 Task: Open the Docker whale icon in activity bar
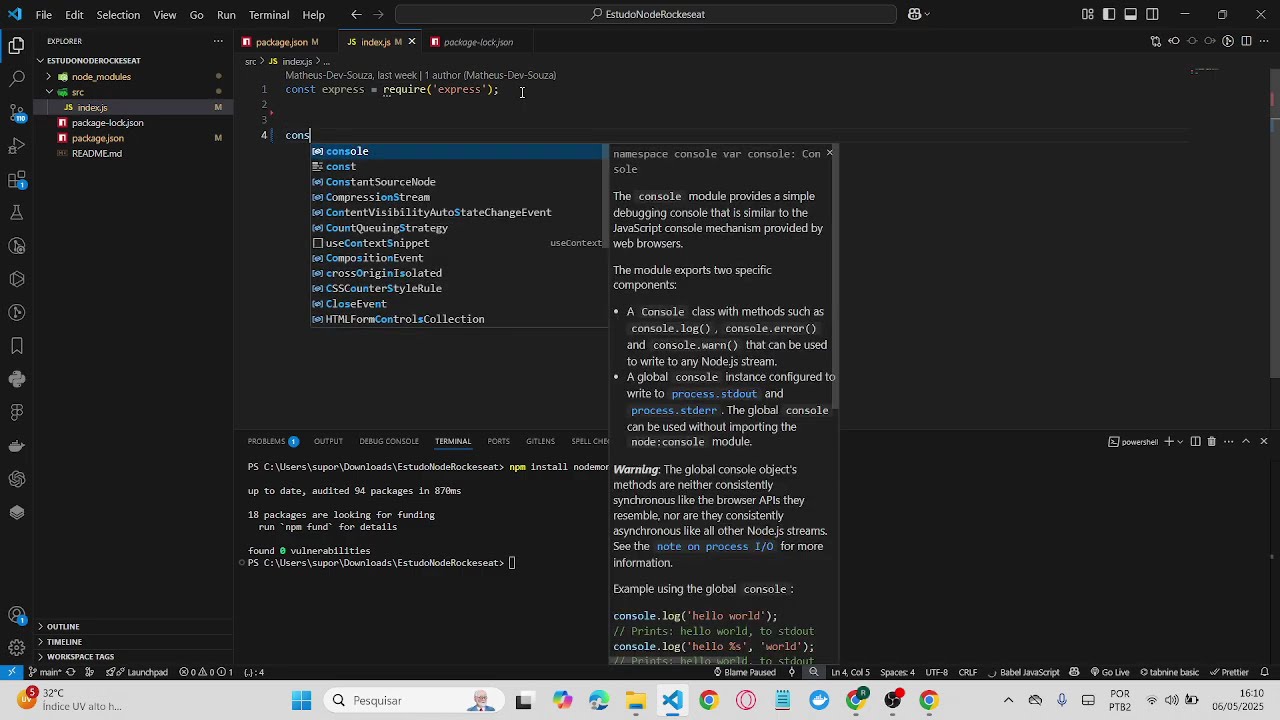tap(16, 446)
